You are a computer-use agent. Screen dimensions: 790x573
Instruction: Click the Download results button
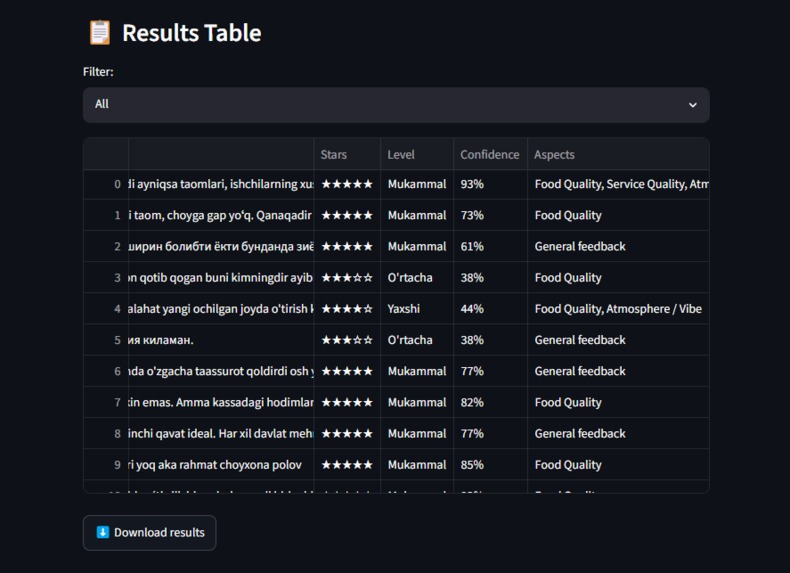pyautogui.click(x=150, y=533)
